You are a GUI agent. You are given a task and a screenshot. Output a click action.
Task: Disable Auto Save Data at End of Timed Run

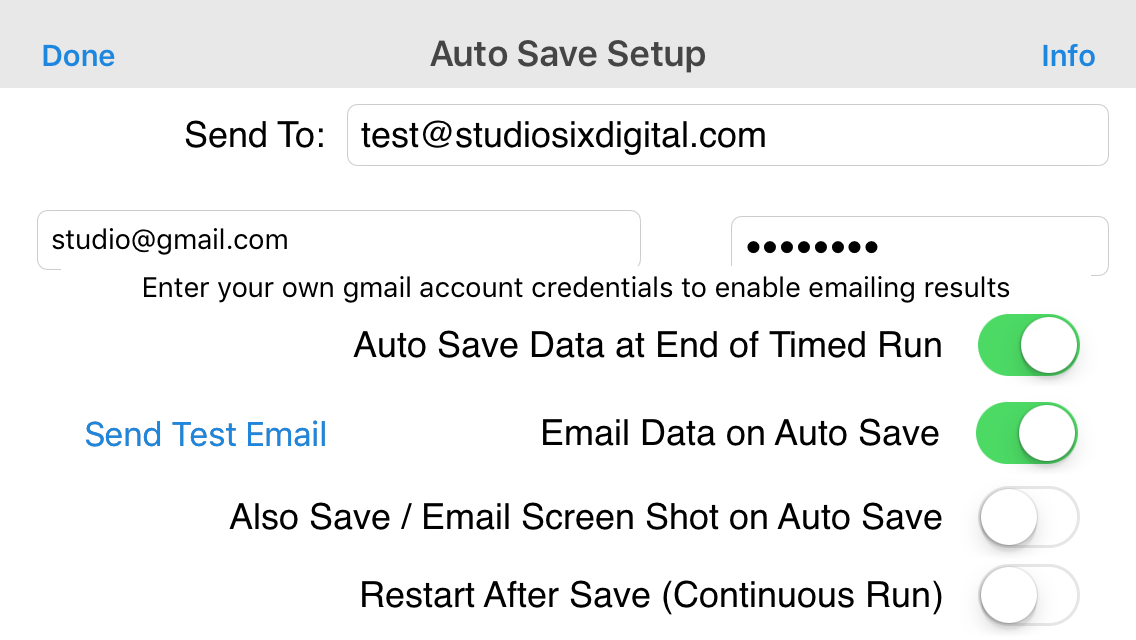pyautogui.click(x=1028, y=345)
